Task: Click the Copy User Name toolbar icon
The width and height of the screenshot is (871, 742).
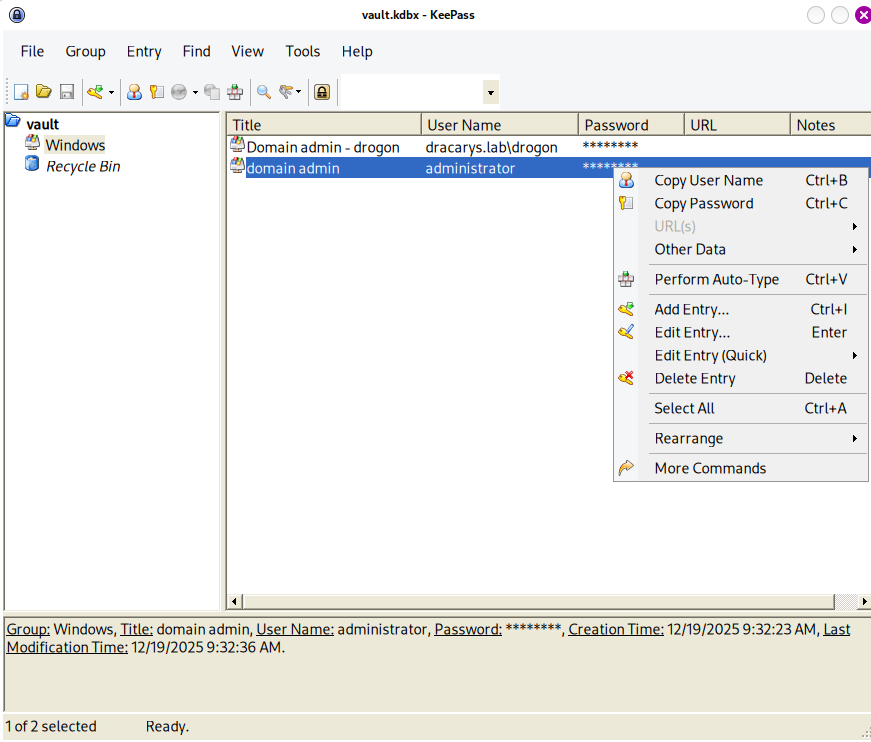Action: point(134,92)
